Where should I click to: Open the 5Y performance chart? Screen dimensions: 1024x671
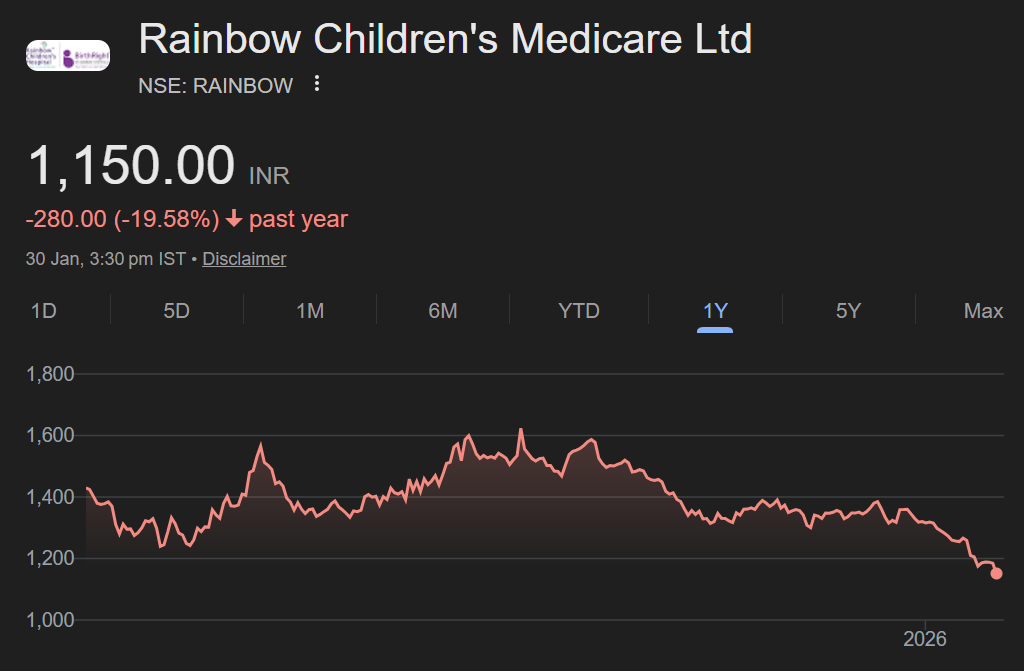pos(848,311)
